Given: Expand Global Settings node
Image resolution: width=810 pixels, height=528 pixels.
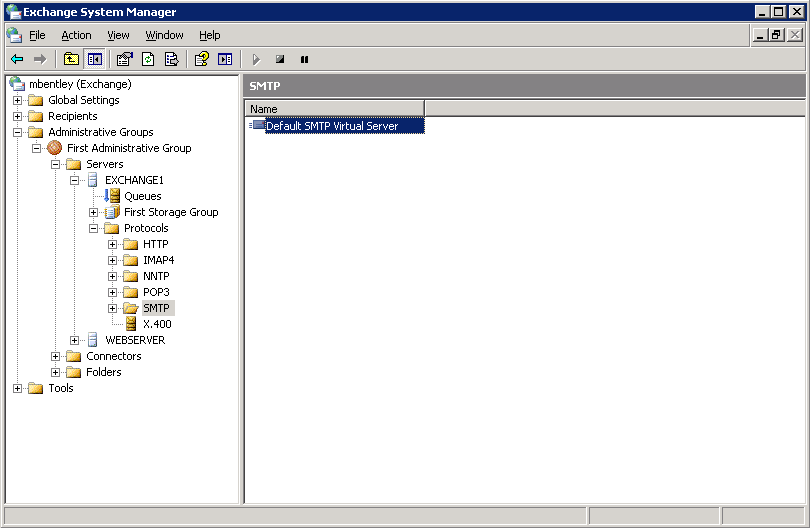Looking at the screenshot, I should click(18, 100).
